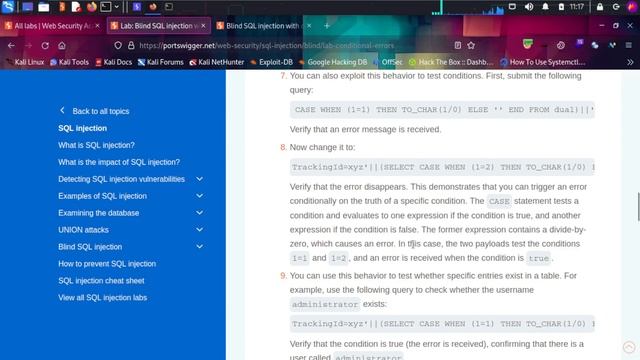View site security padlock information
Image resolution: width=640 pixels, height=360 pixels.
(x=131, y=45)
